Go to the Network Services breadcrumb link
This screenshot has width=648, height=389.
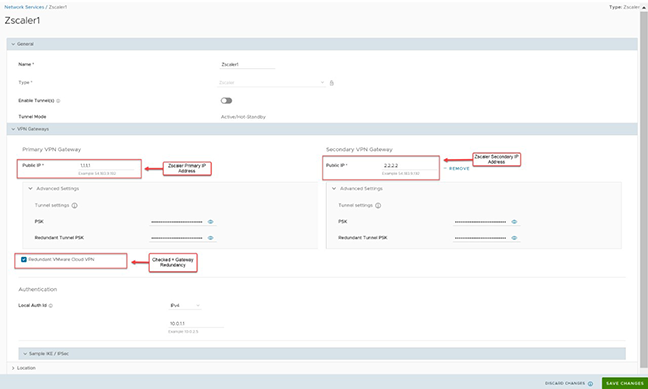pyautogui.click(x=24, y=7)
